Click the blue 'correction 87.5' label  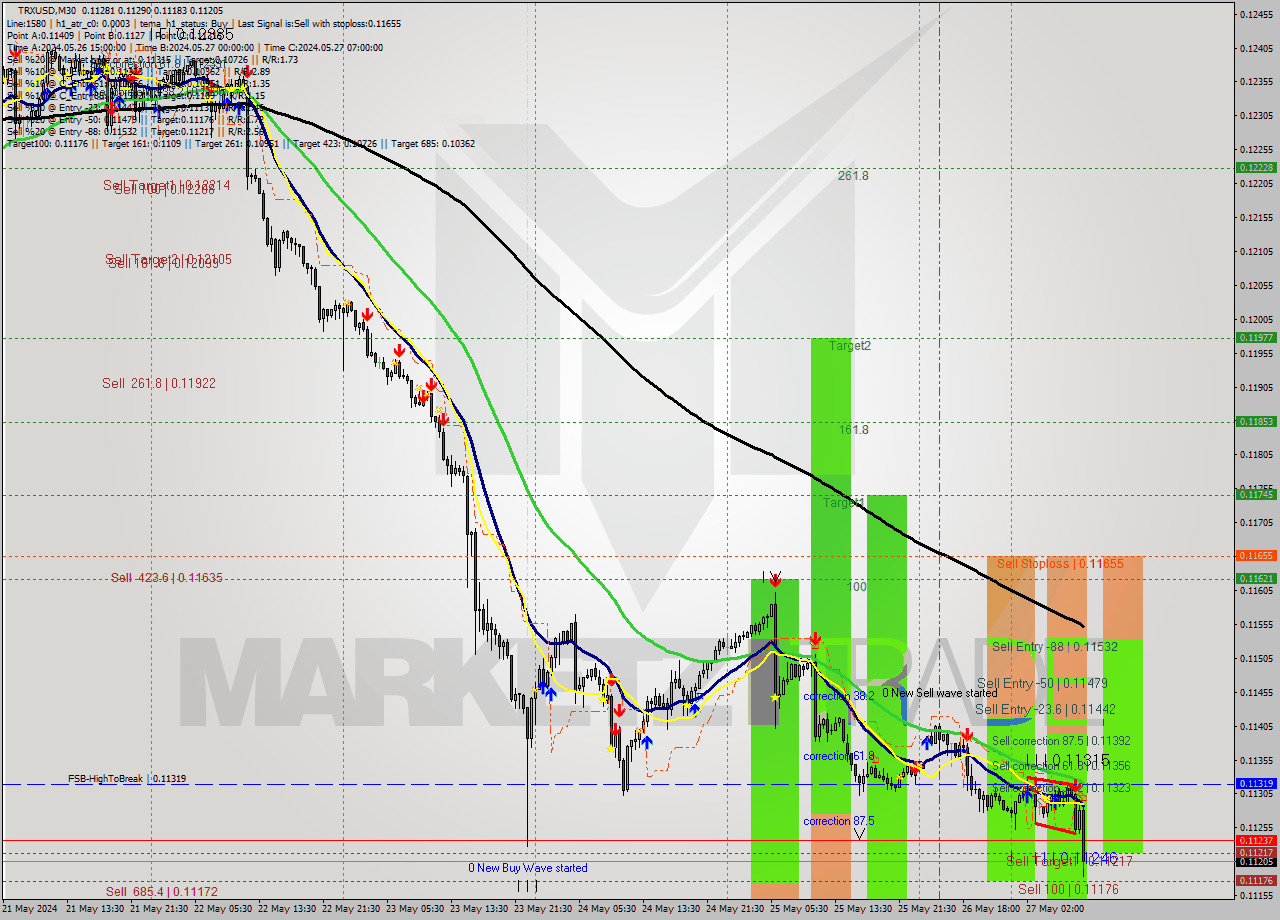[839, 821]
